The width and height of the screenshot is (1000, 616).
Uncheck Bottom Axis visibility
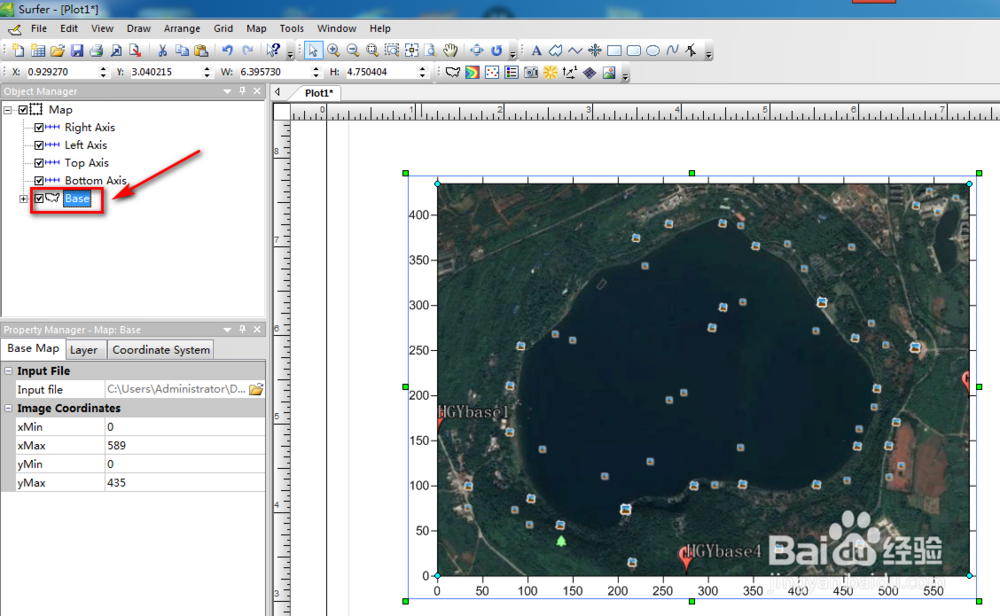(x=39, y=181)
